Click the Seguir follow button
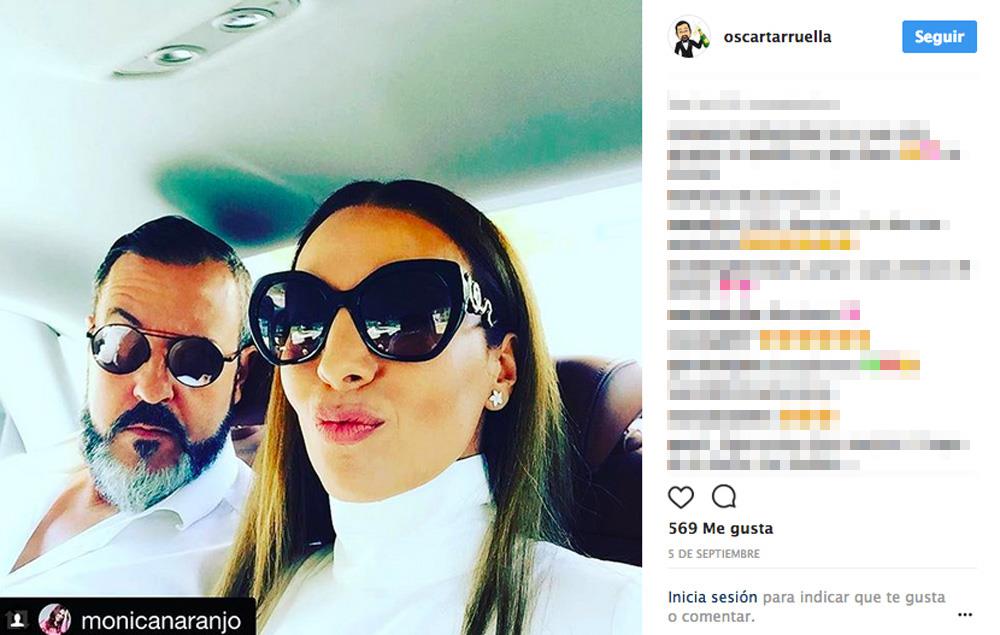Screen dimensions: 1000x635 [x=939, y=37]
